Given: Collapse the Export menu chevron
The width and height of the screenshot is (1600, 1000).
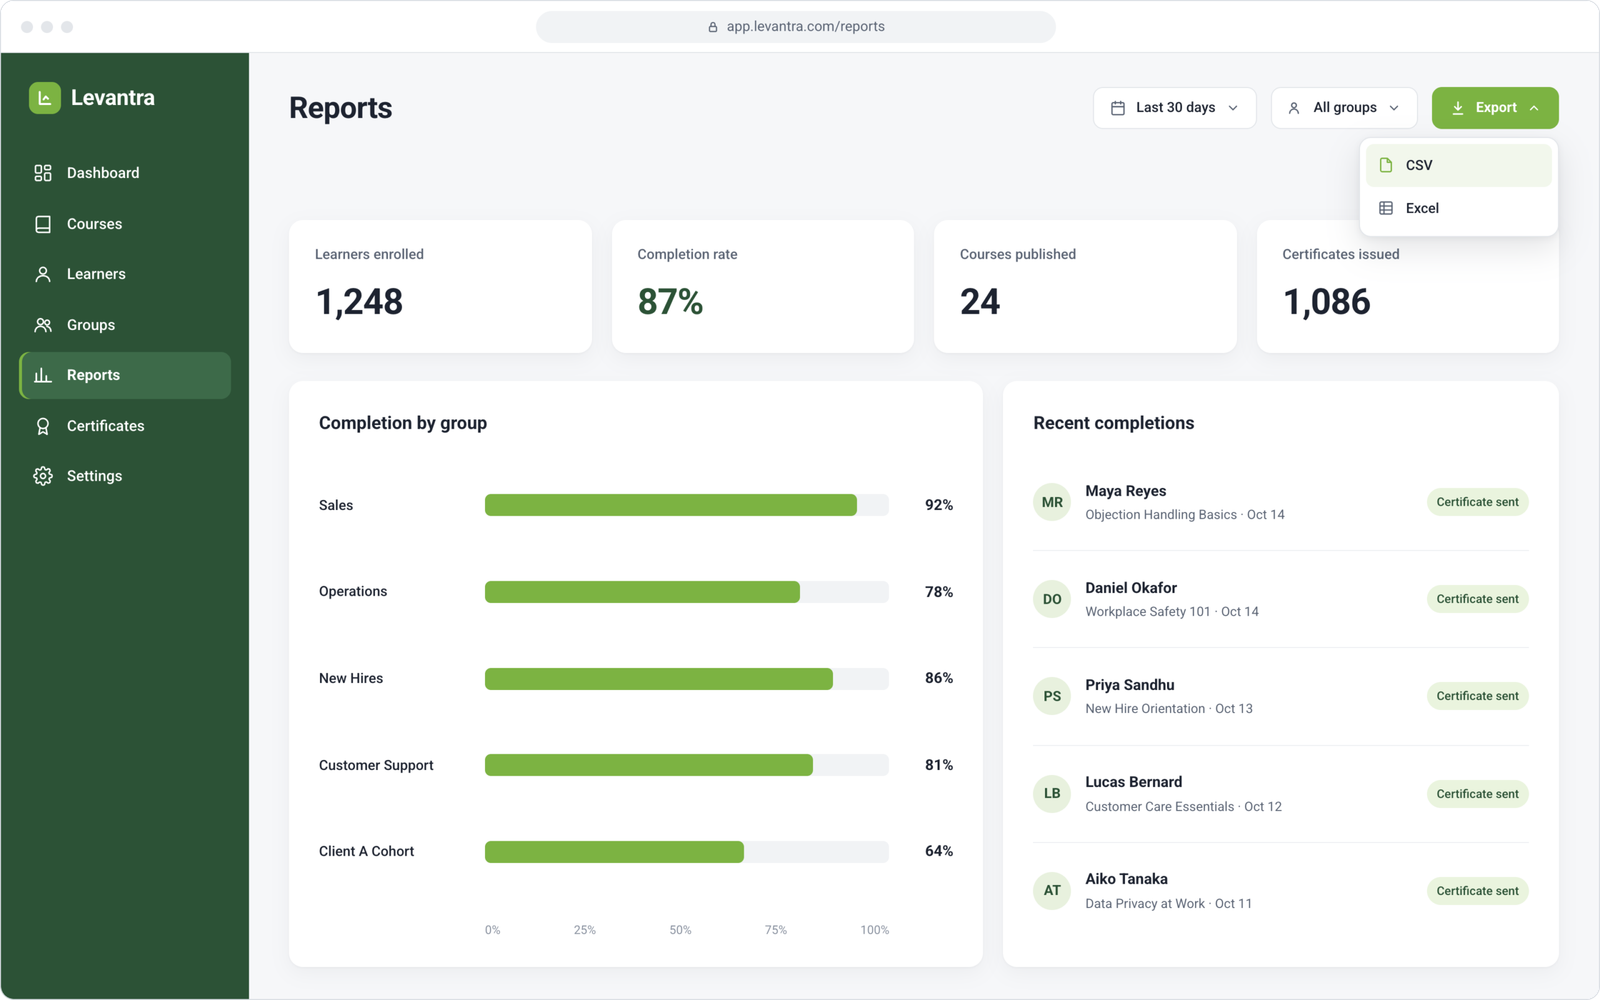Looking at the screenshot, I should pos(1534,108).
